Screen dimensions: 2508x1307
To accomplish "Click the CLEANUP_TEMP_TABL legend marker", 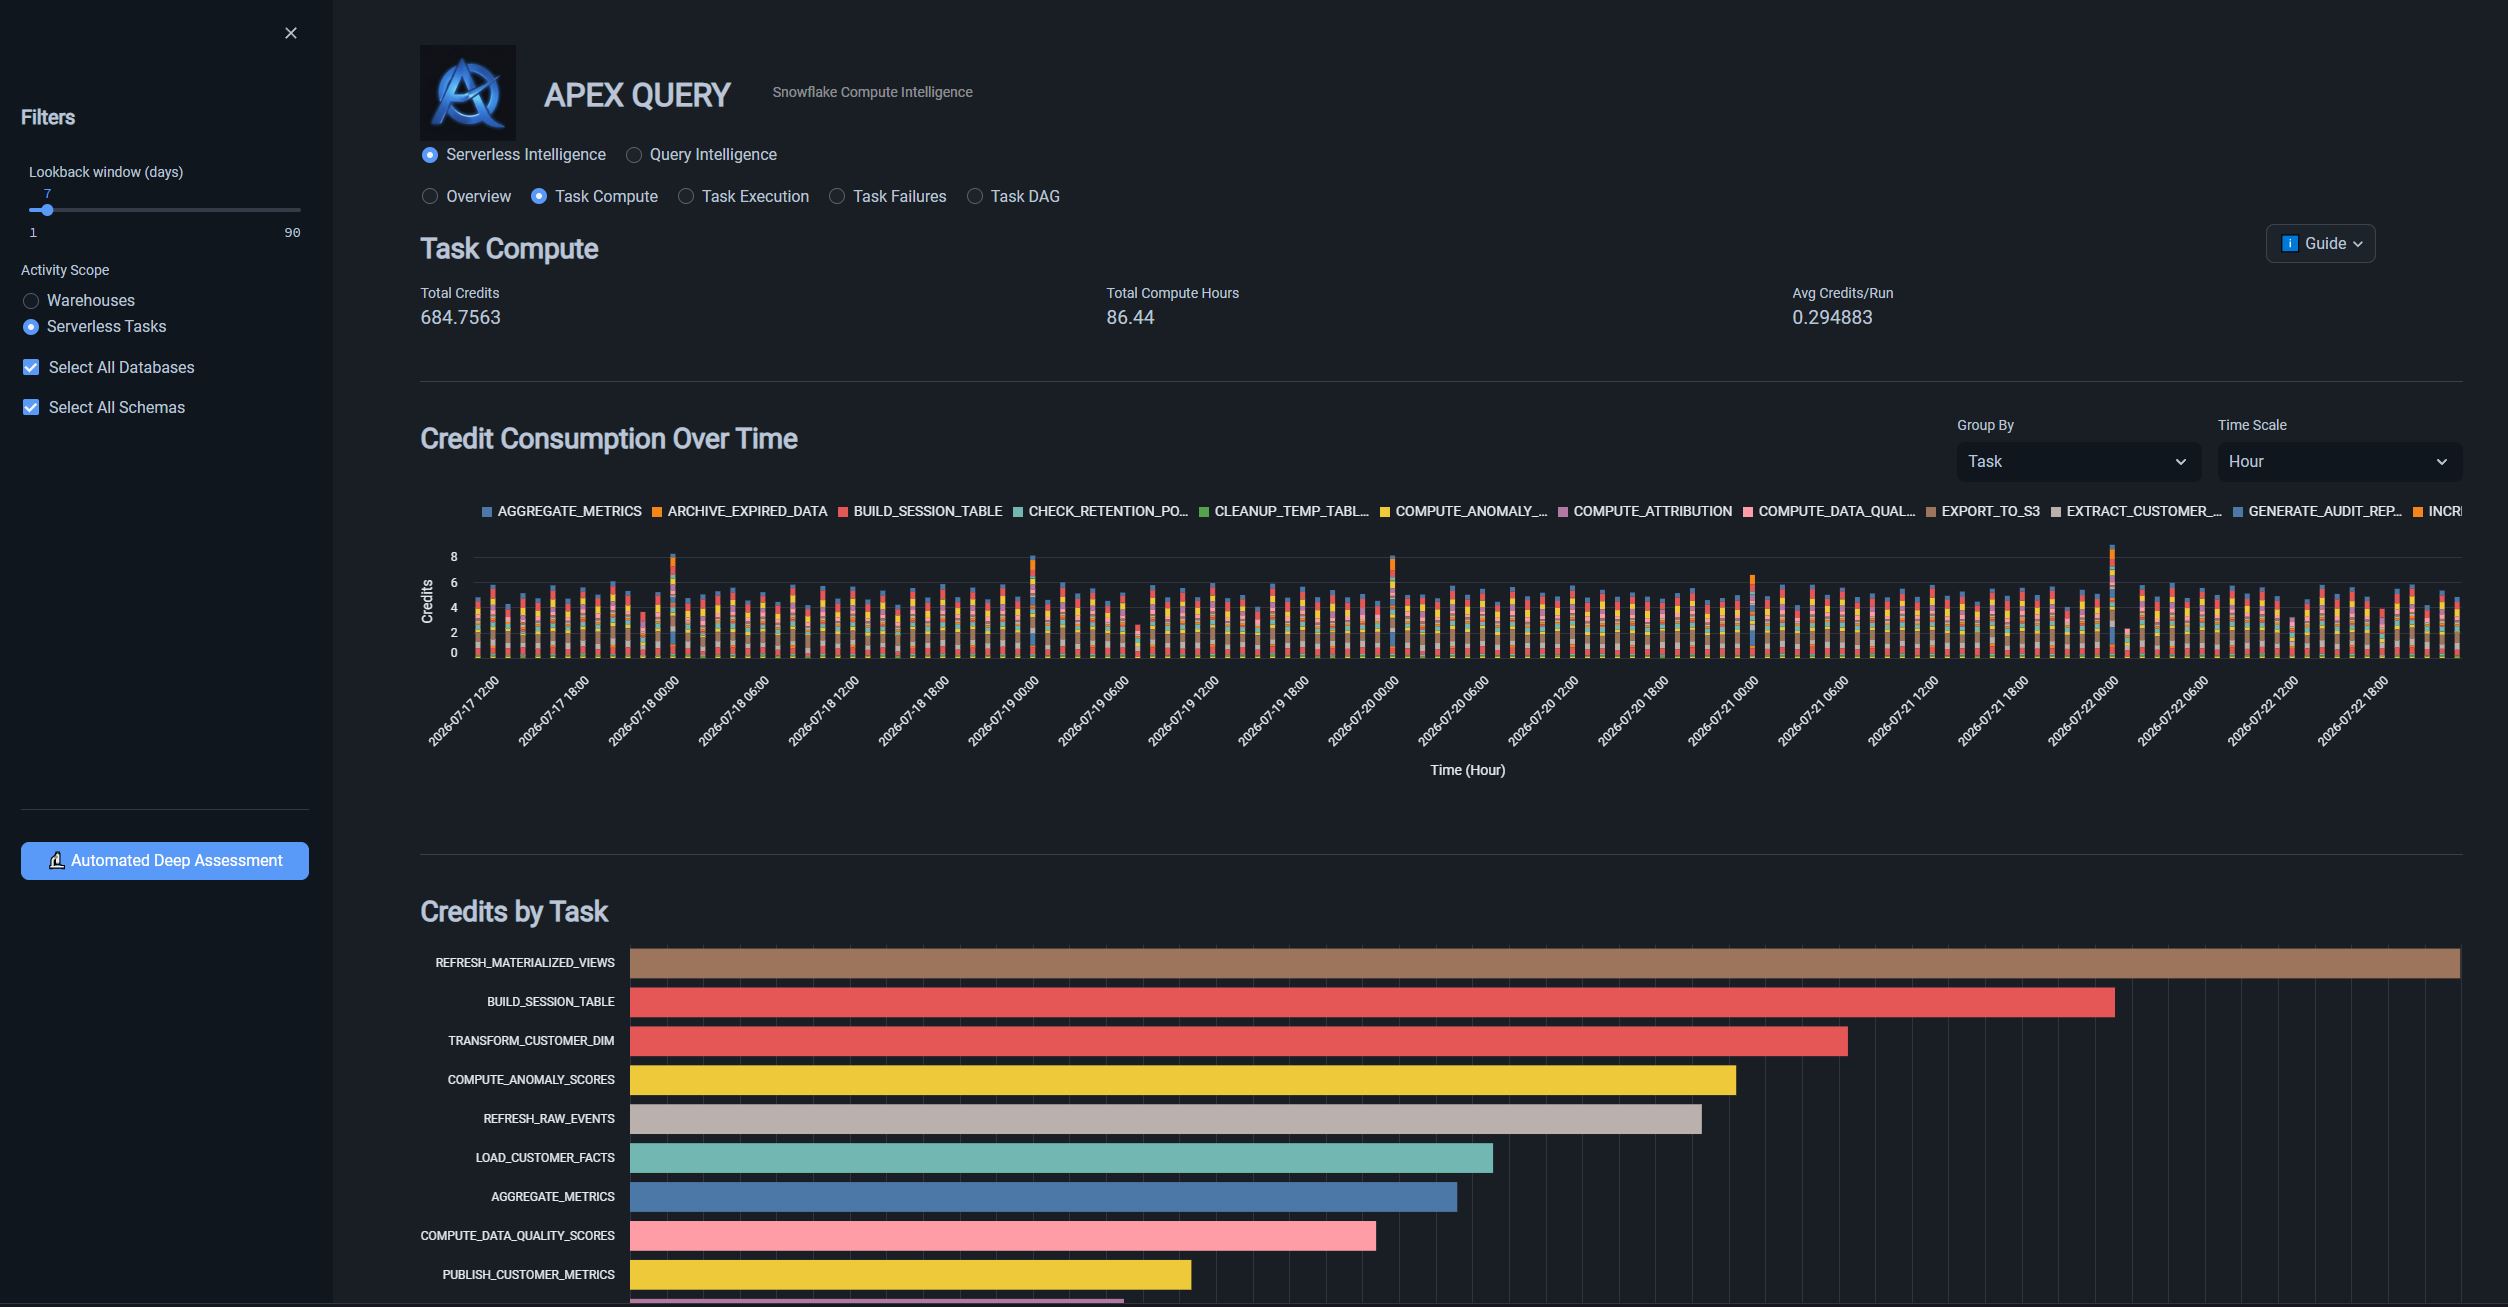I will pyautogui.click(x=1204, y=512).
